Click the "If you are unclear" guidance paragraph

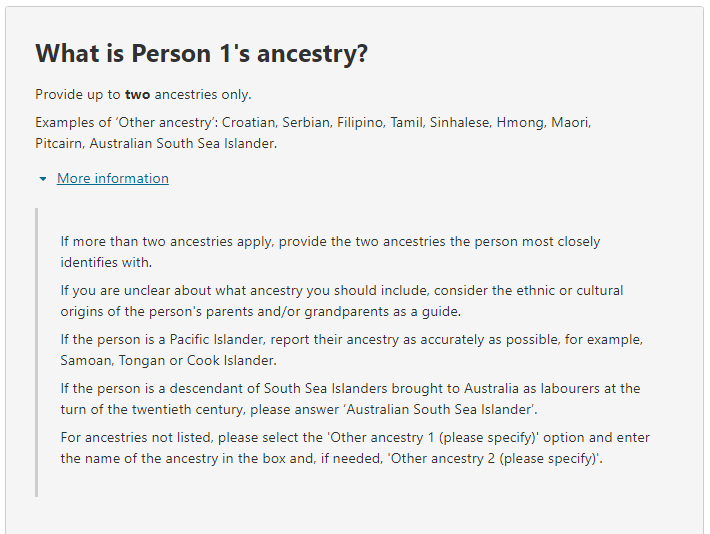click(x=340, y=300)
